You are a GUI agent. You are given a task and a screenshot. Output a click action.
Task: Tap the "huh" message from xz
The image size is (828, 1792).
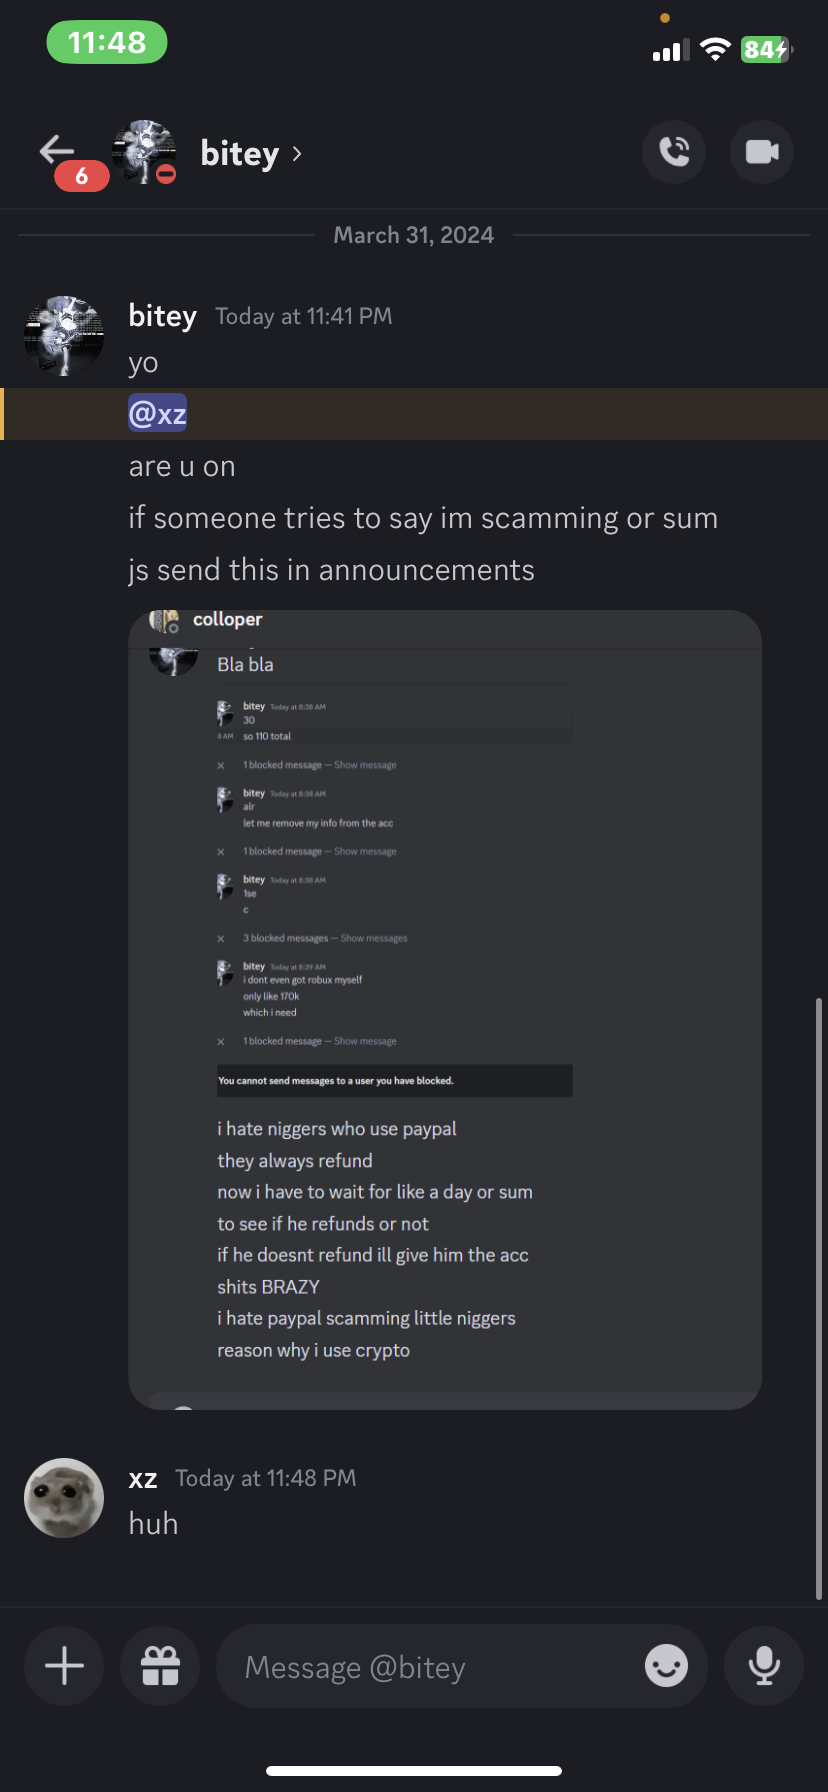tap(154, 1524)
